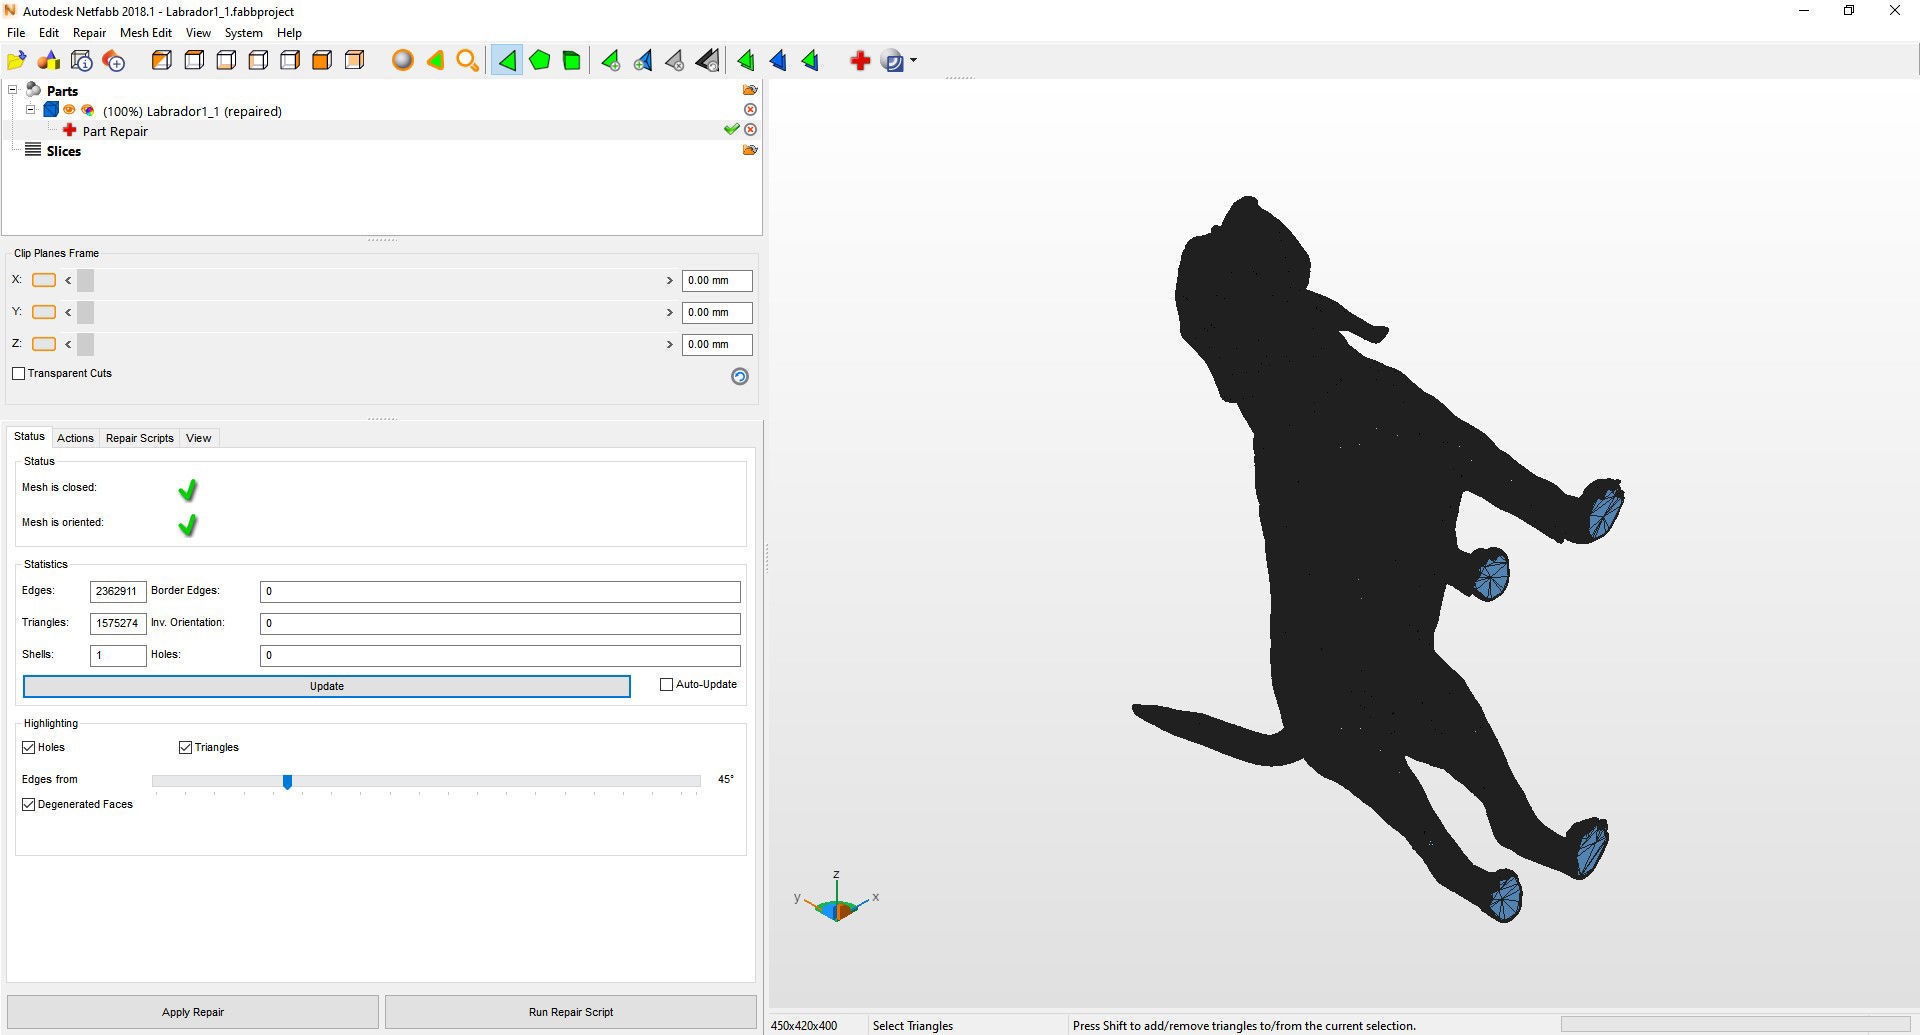The width and height of the screenshot is (1920, 1035).
Task: Open the Parts folder icon
Action: 750,90
